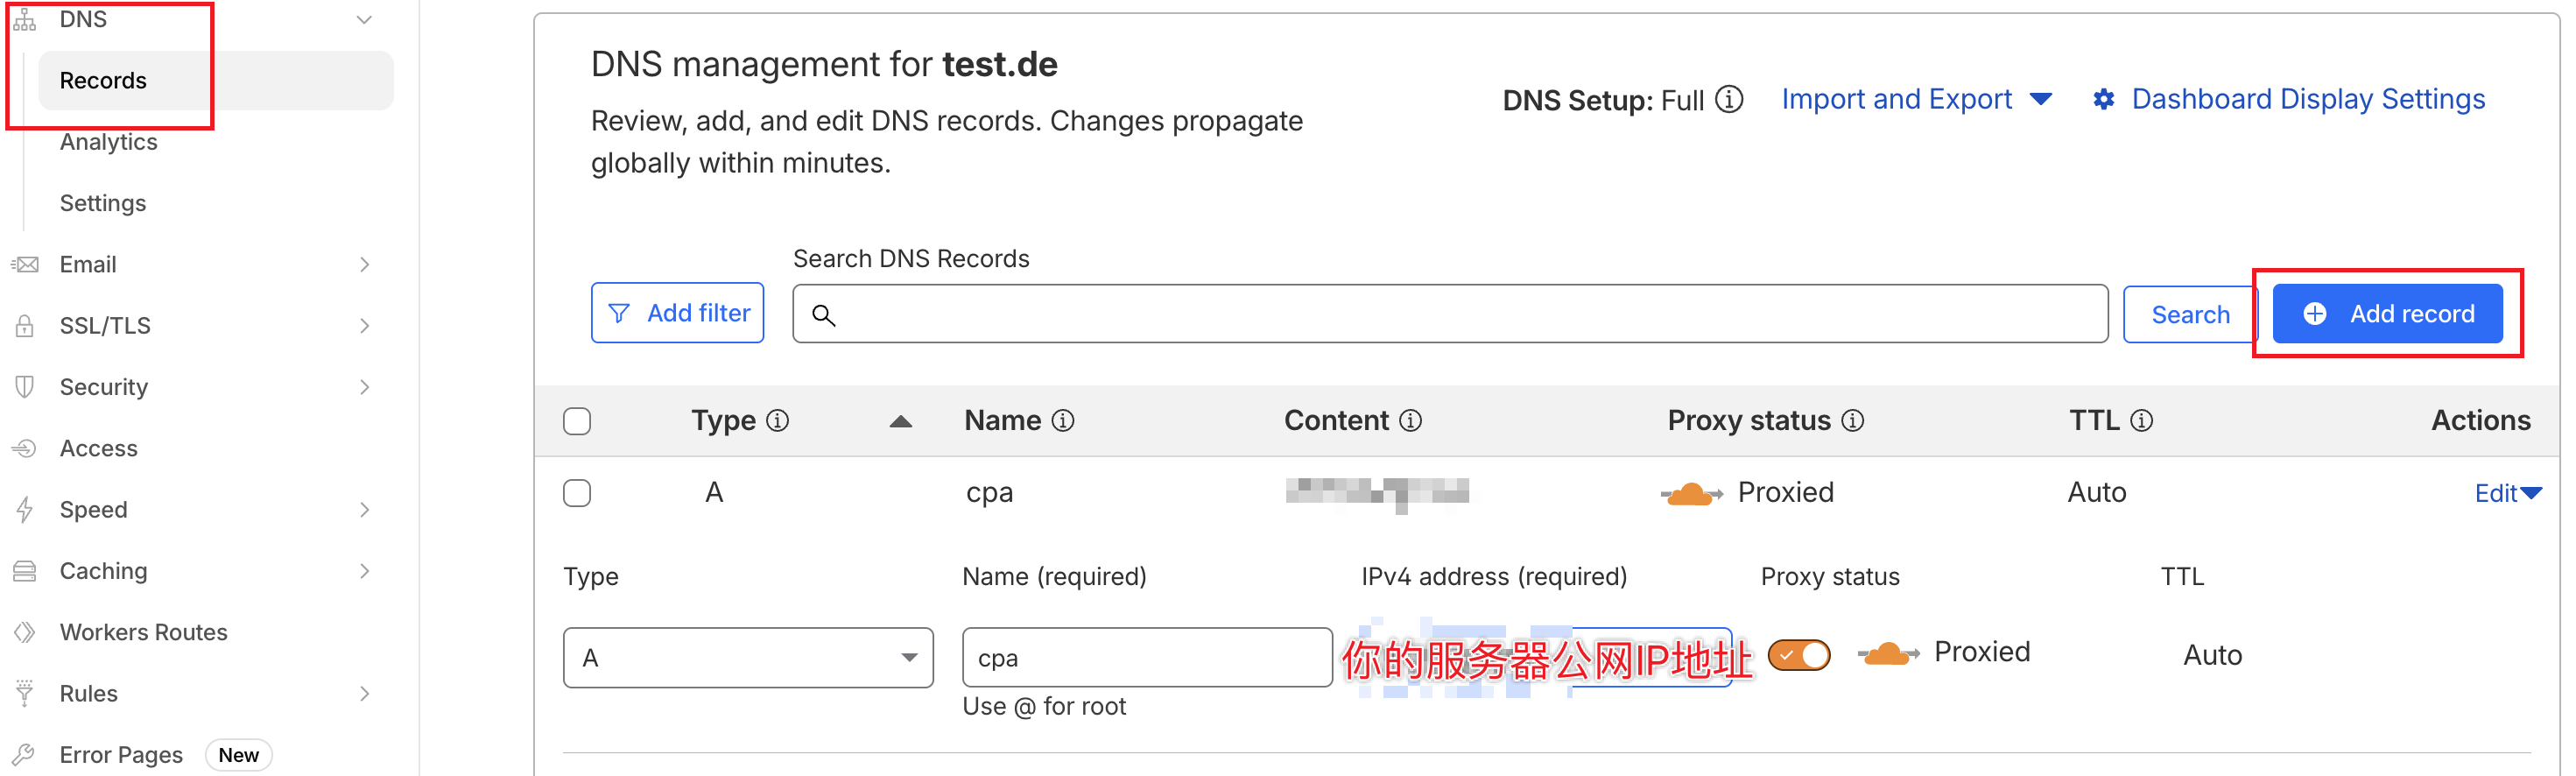Click the Edit link for the cpa record

click(2506, 493)
